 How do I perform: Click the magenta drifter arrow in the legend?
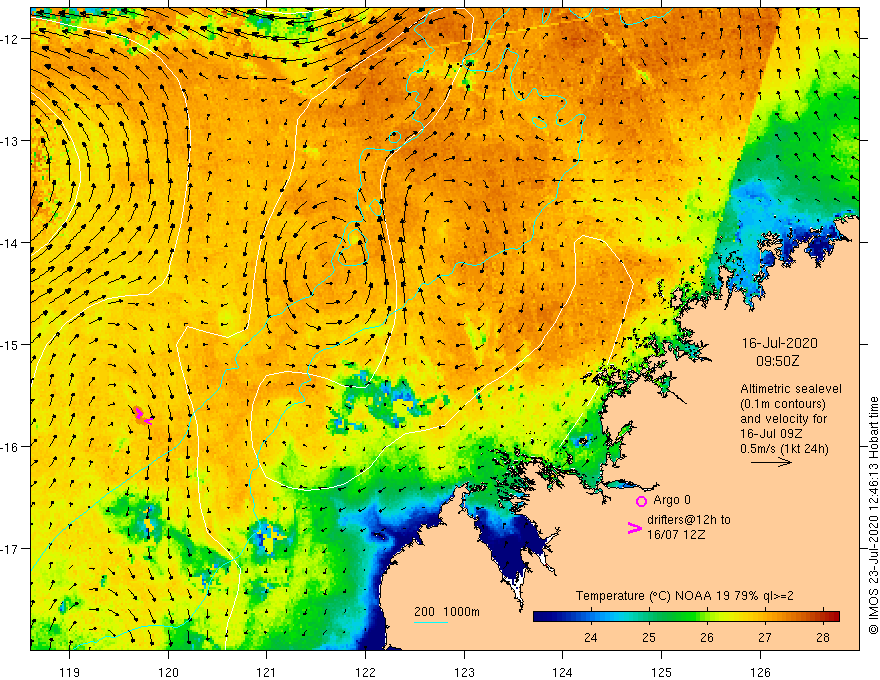pyautogui.click(x=635, y=528)
